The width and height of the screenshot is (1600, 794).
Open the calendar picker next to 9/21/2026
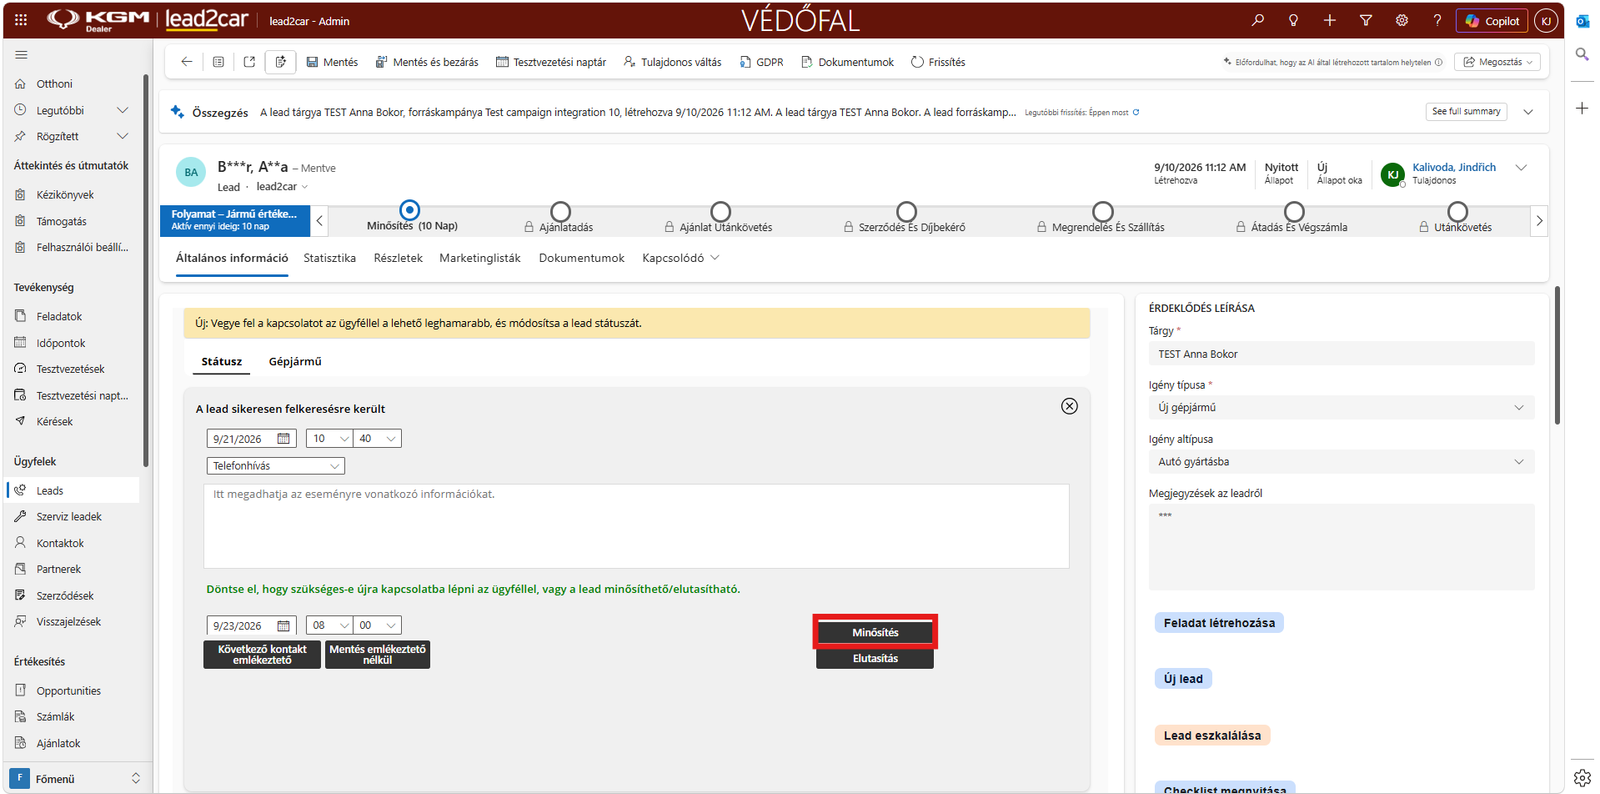[x=283, y=439]
